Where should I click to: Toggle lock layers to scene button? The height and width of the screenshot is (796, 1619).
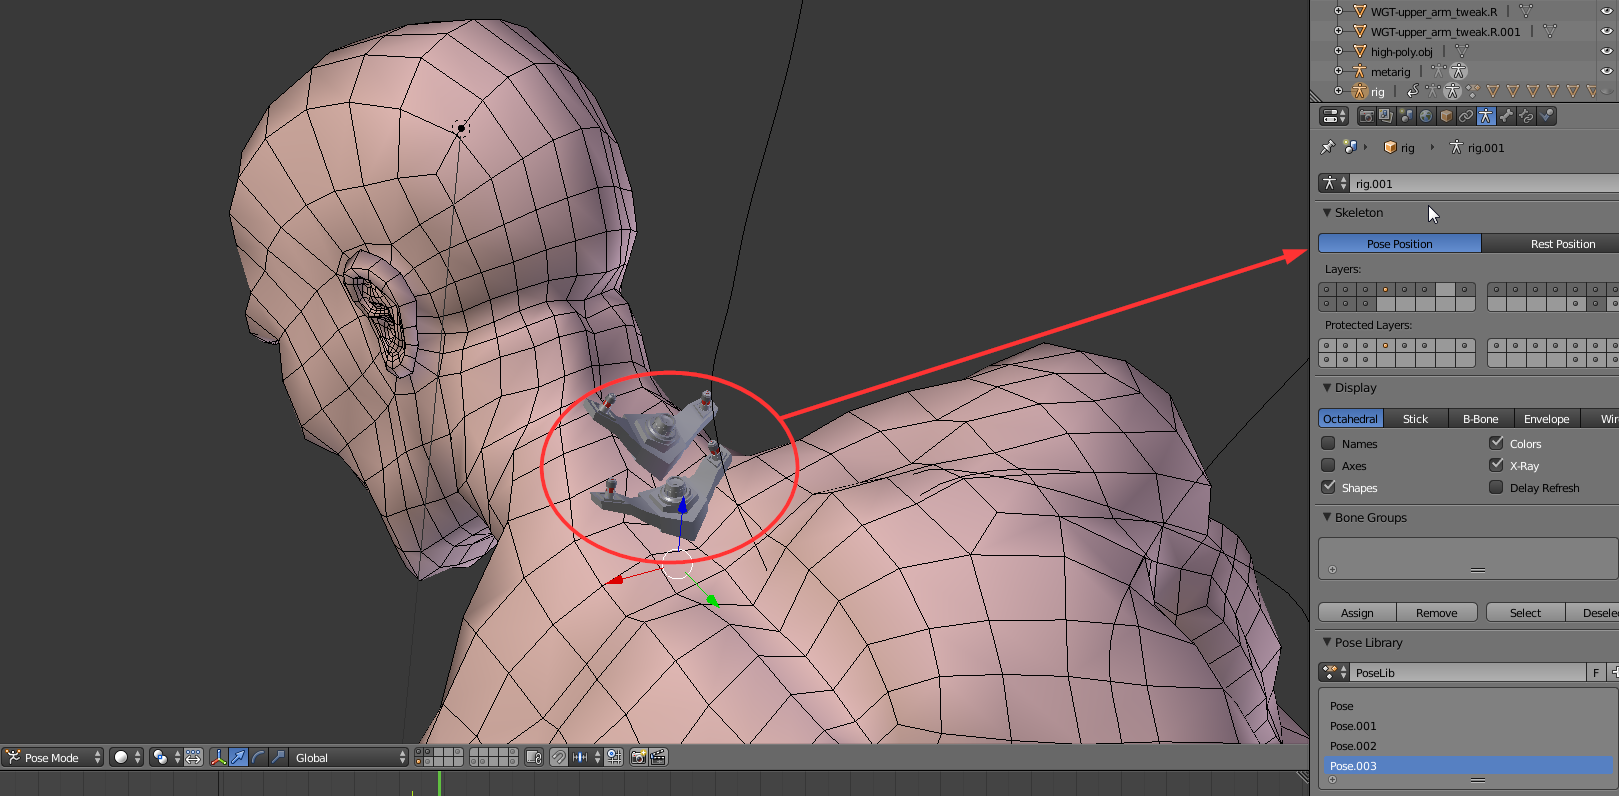(534, 757)
